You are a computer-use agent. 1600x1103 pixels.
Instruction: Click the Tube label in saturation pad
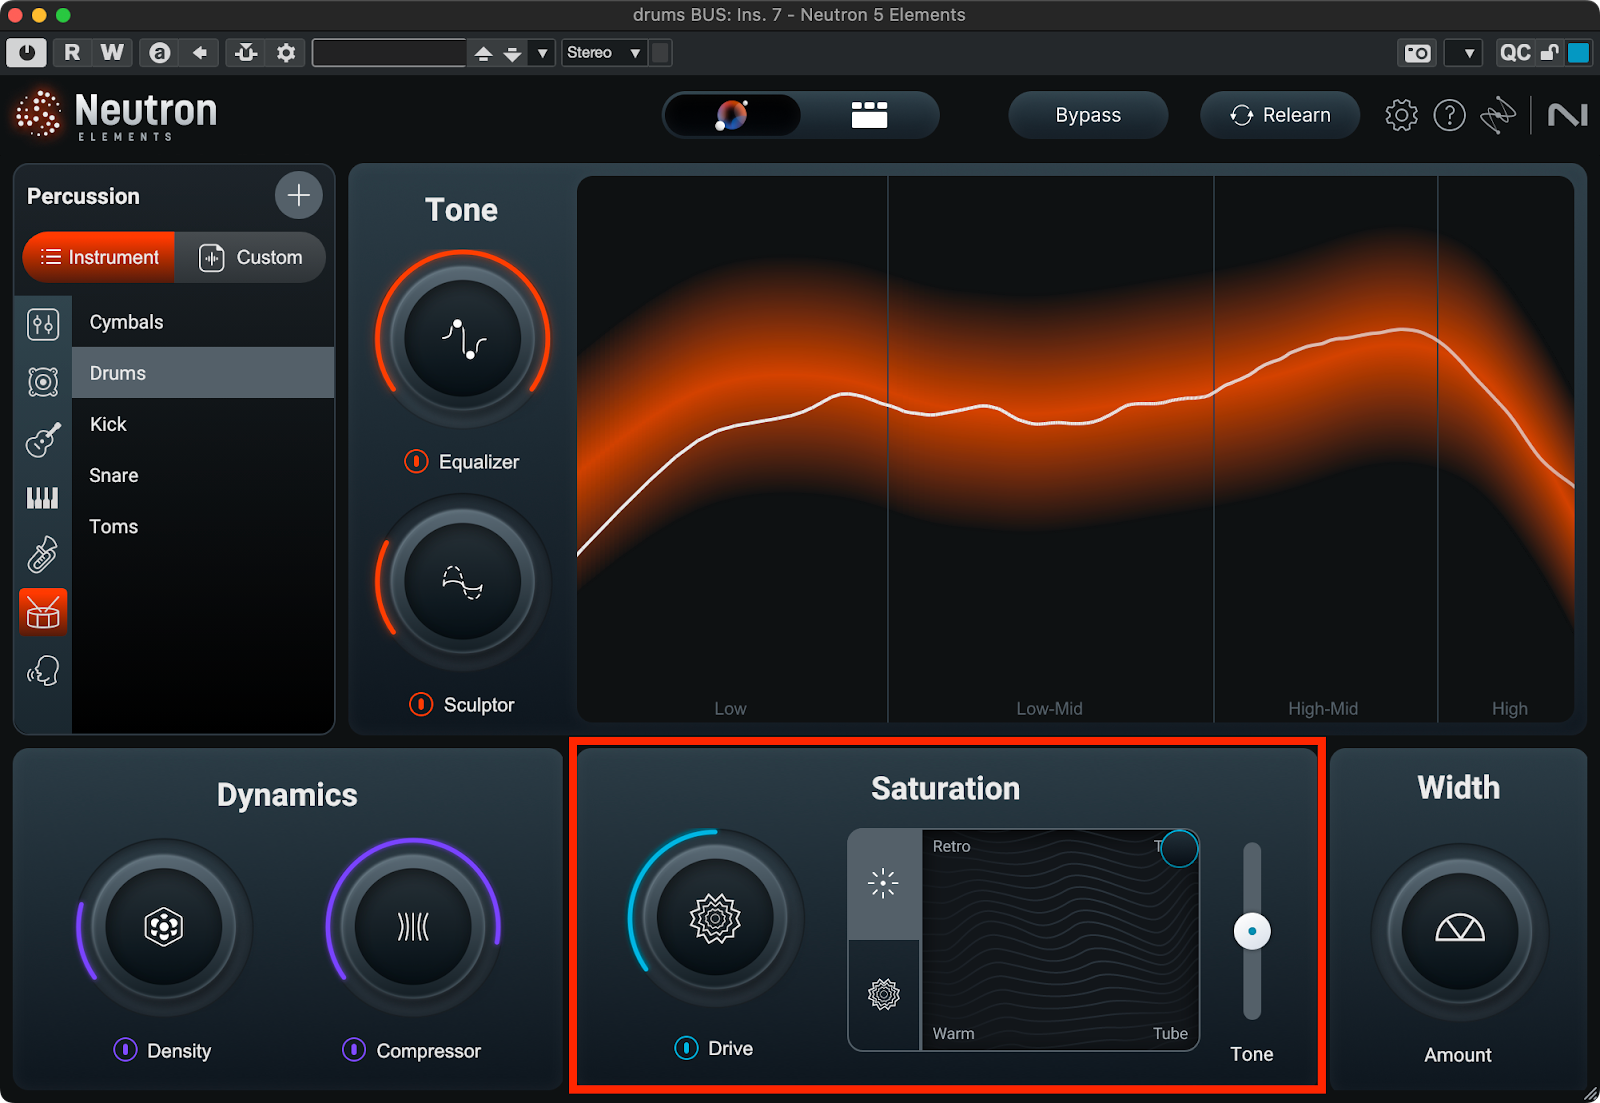pos(1170,1033)
